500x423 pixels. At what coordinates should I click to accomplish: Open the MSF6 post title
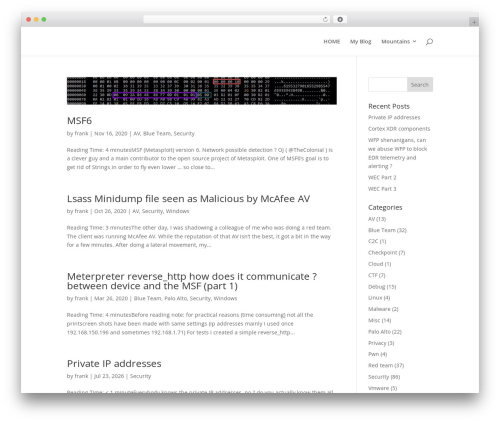coord(79,121)
